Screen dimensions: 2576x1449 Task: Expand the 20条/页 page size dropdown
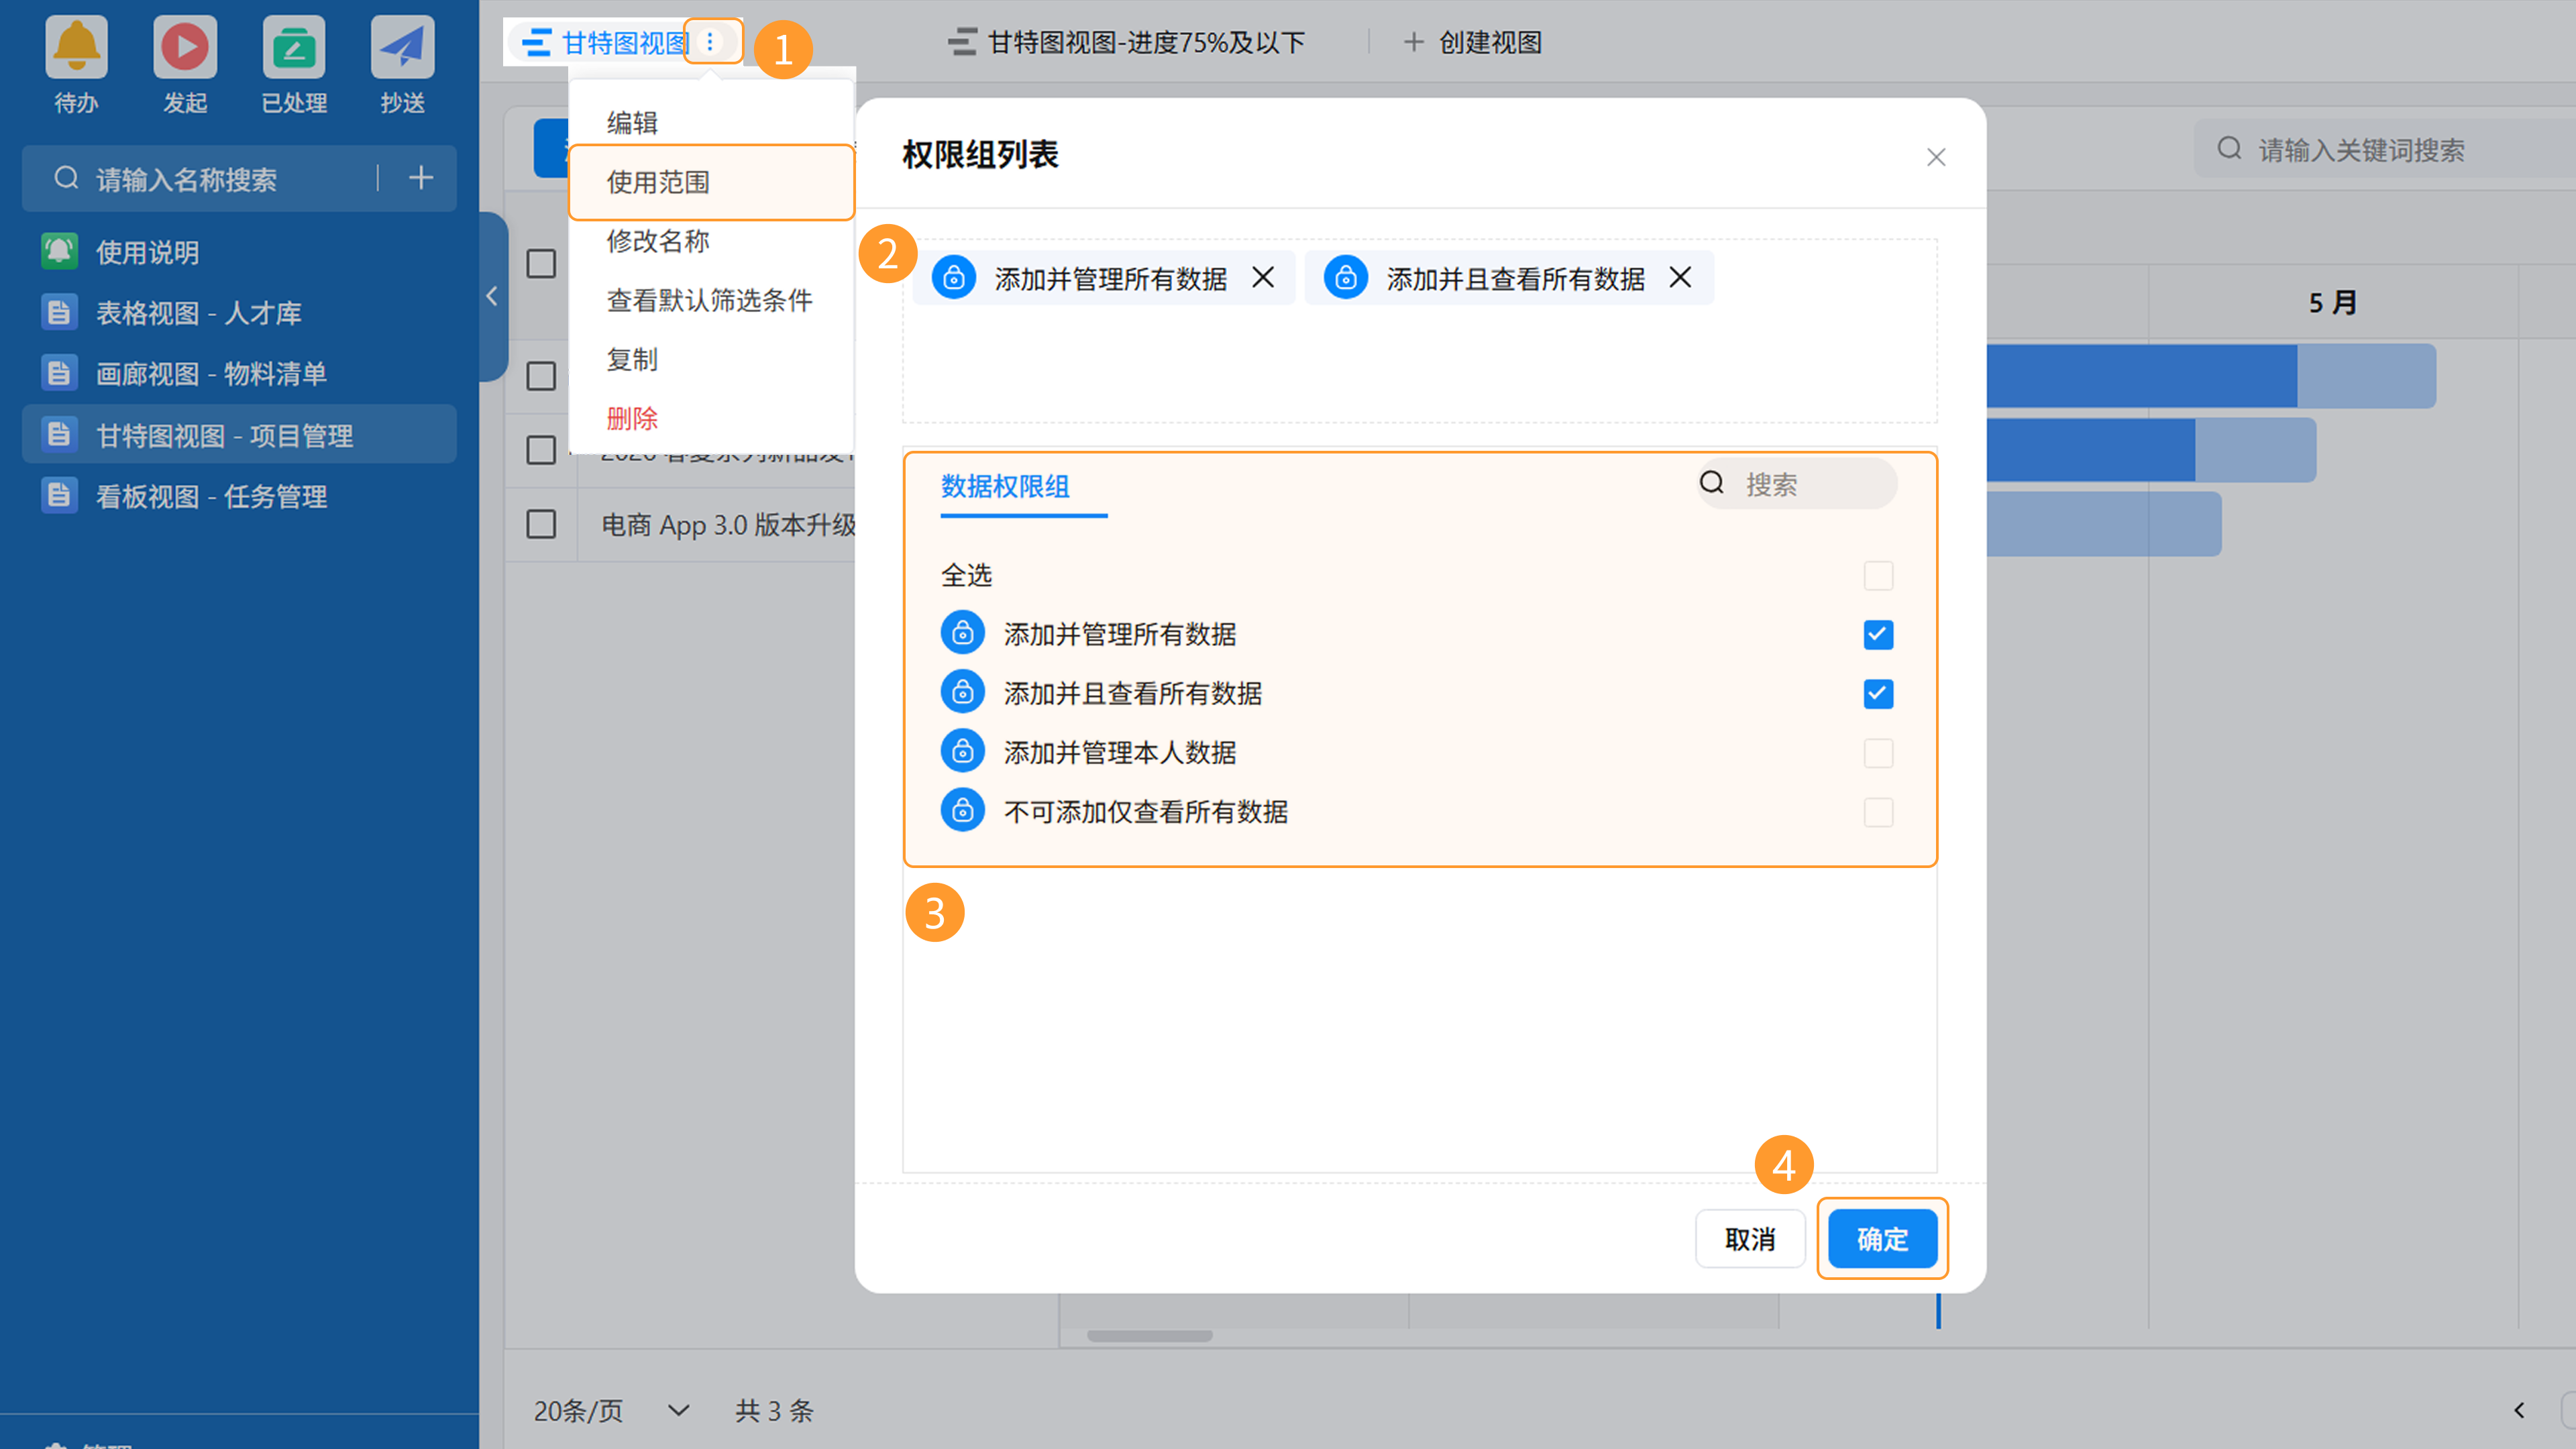678,1410
